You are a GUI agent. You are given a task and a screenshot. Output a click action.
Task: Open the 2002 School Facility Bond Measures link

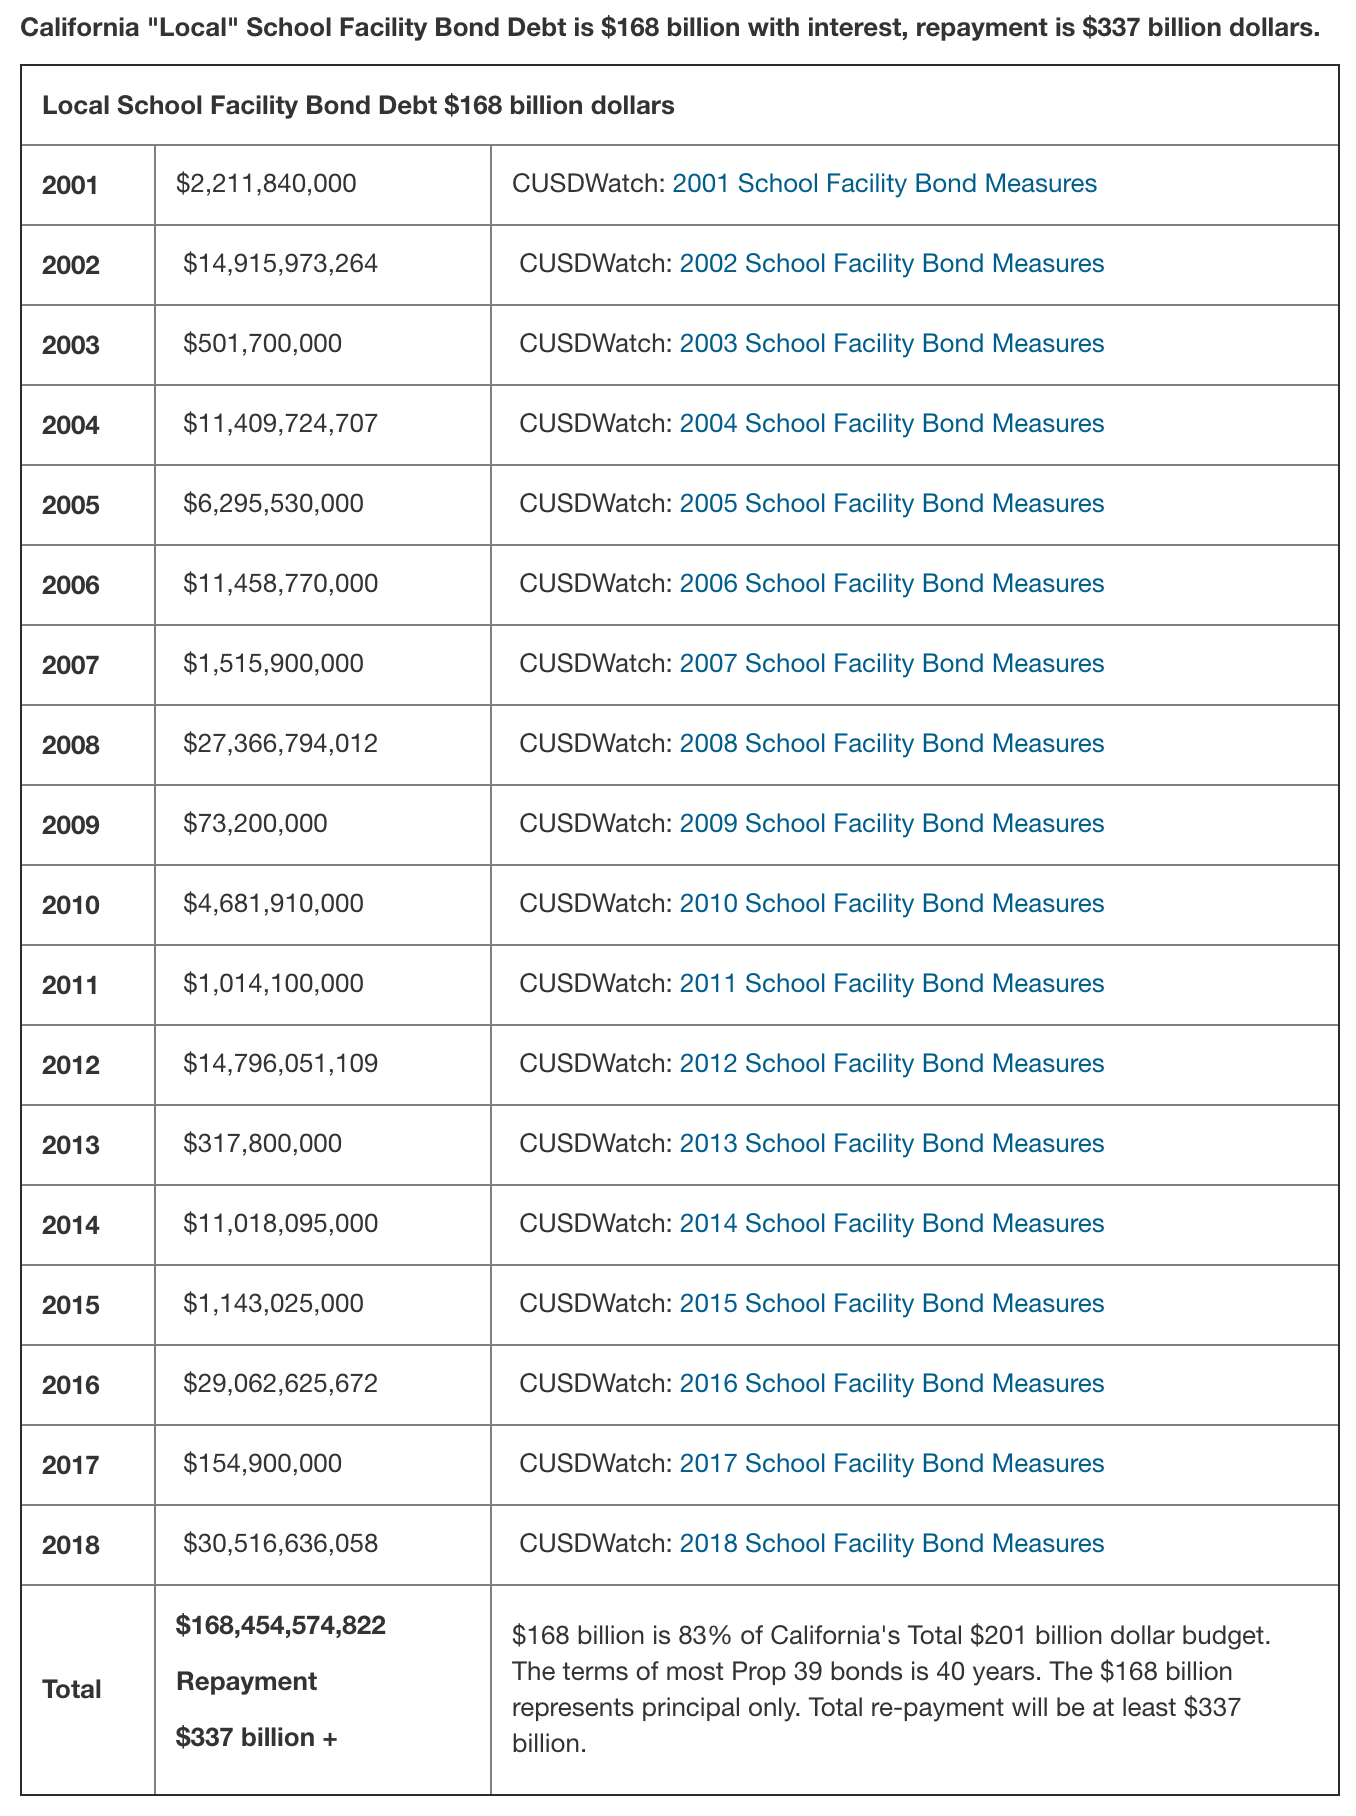(x=892, y=264)
